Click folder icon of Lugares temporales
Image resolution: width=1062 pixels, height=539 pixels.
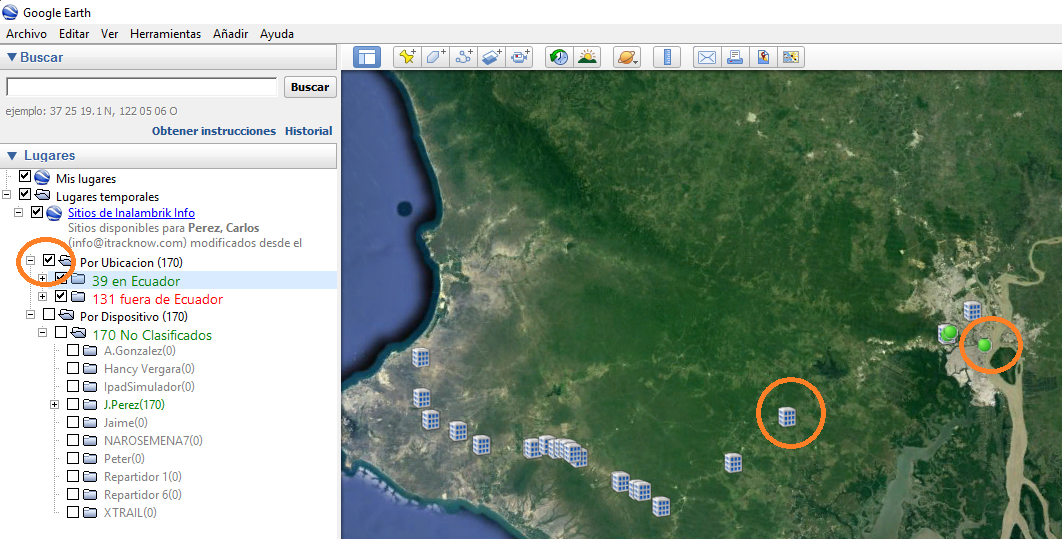42,195
